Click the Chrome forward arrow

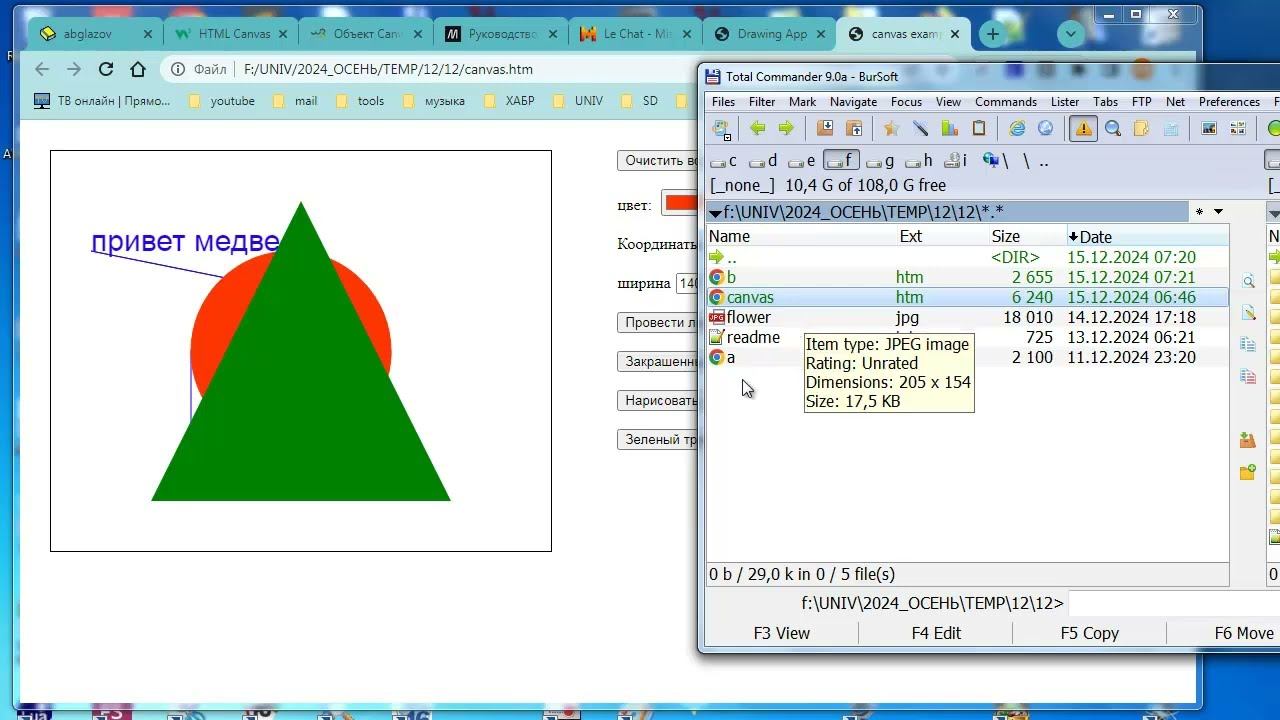click(74, 69)
